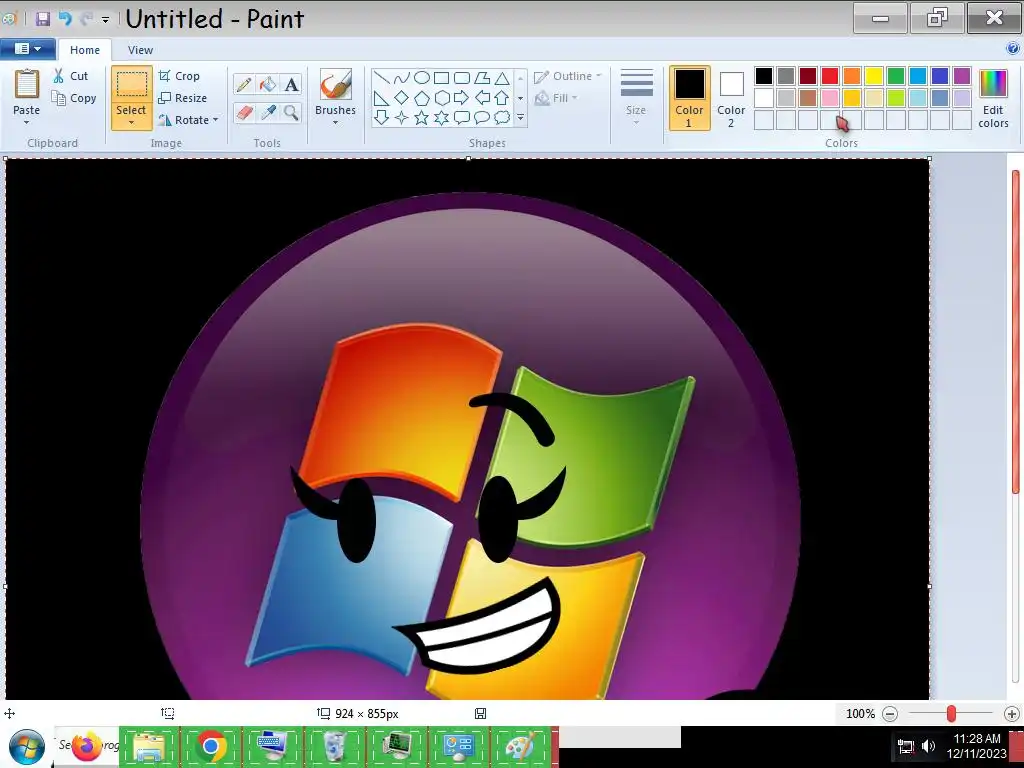Select the Rounded rectangular callout shape
The height and width of the screenshot is (768, 1024).
click(462, 118)
